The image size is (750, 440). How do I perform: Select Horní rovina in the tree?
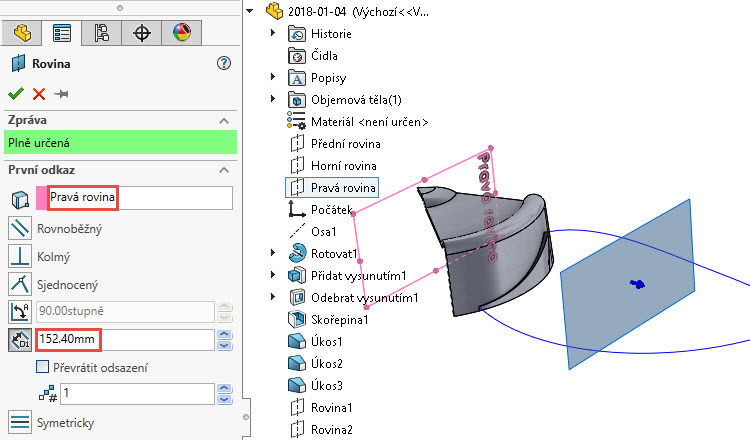pyautogui.click(x=343, y=166)
